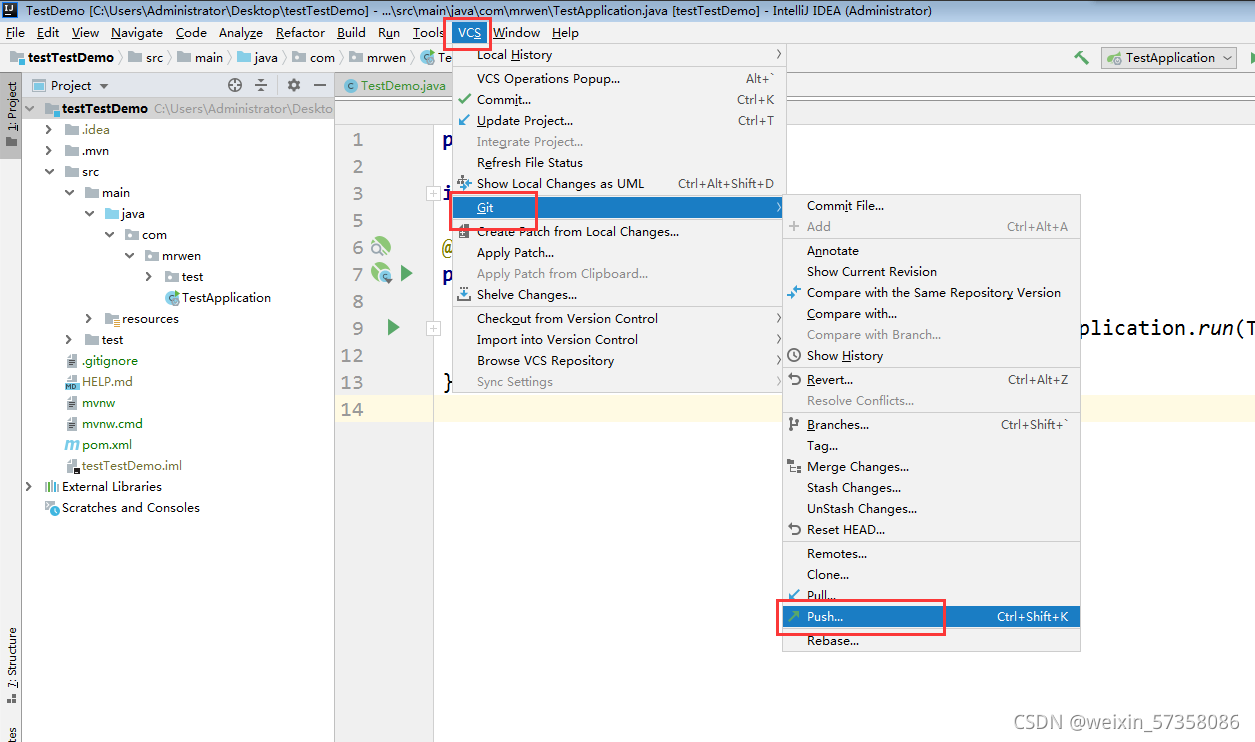1255x742 pixels.
Task: Open the 1: Project tool window tab
Action: click(x=11, y=115)
